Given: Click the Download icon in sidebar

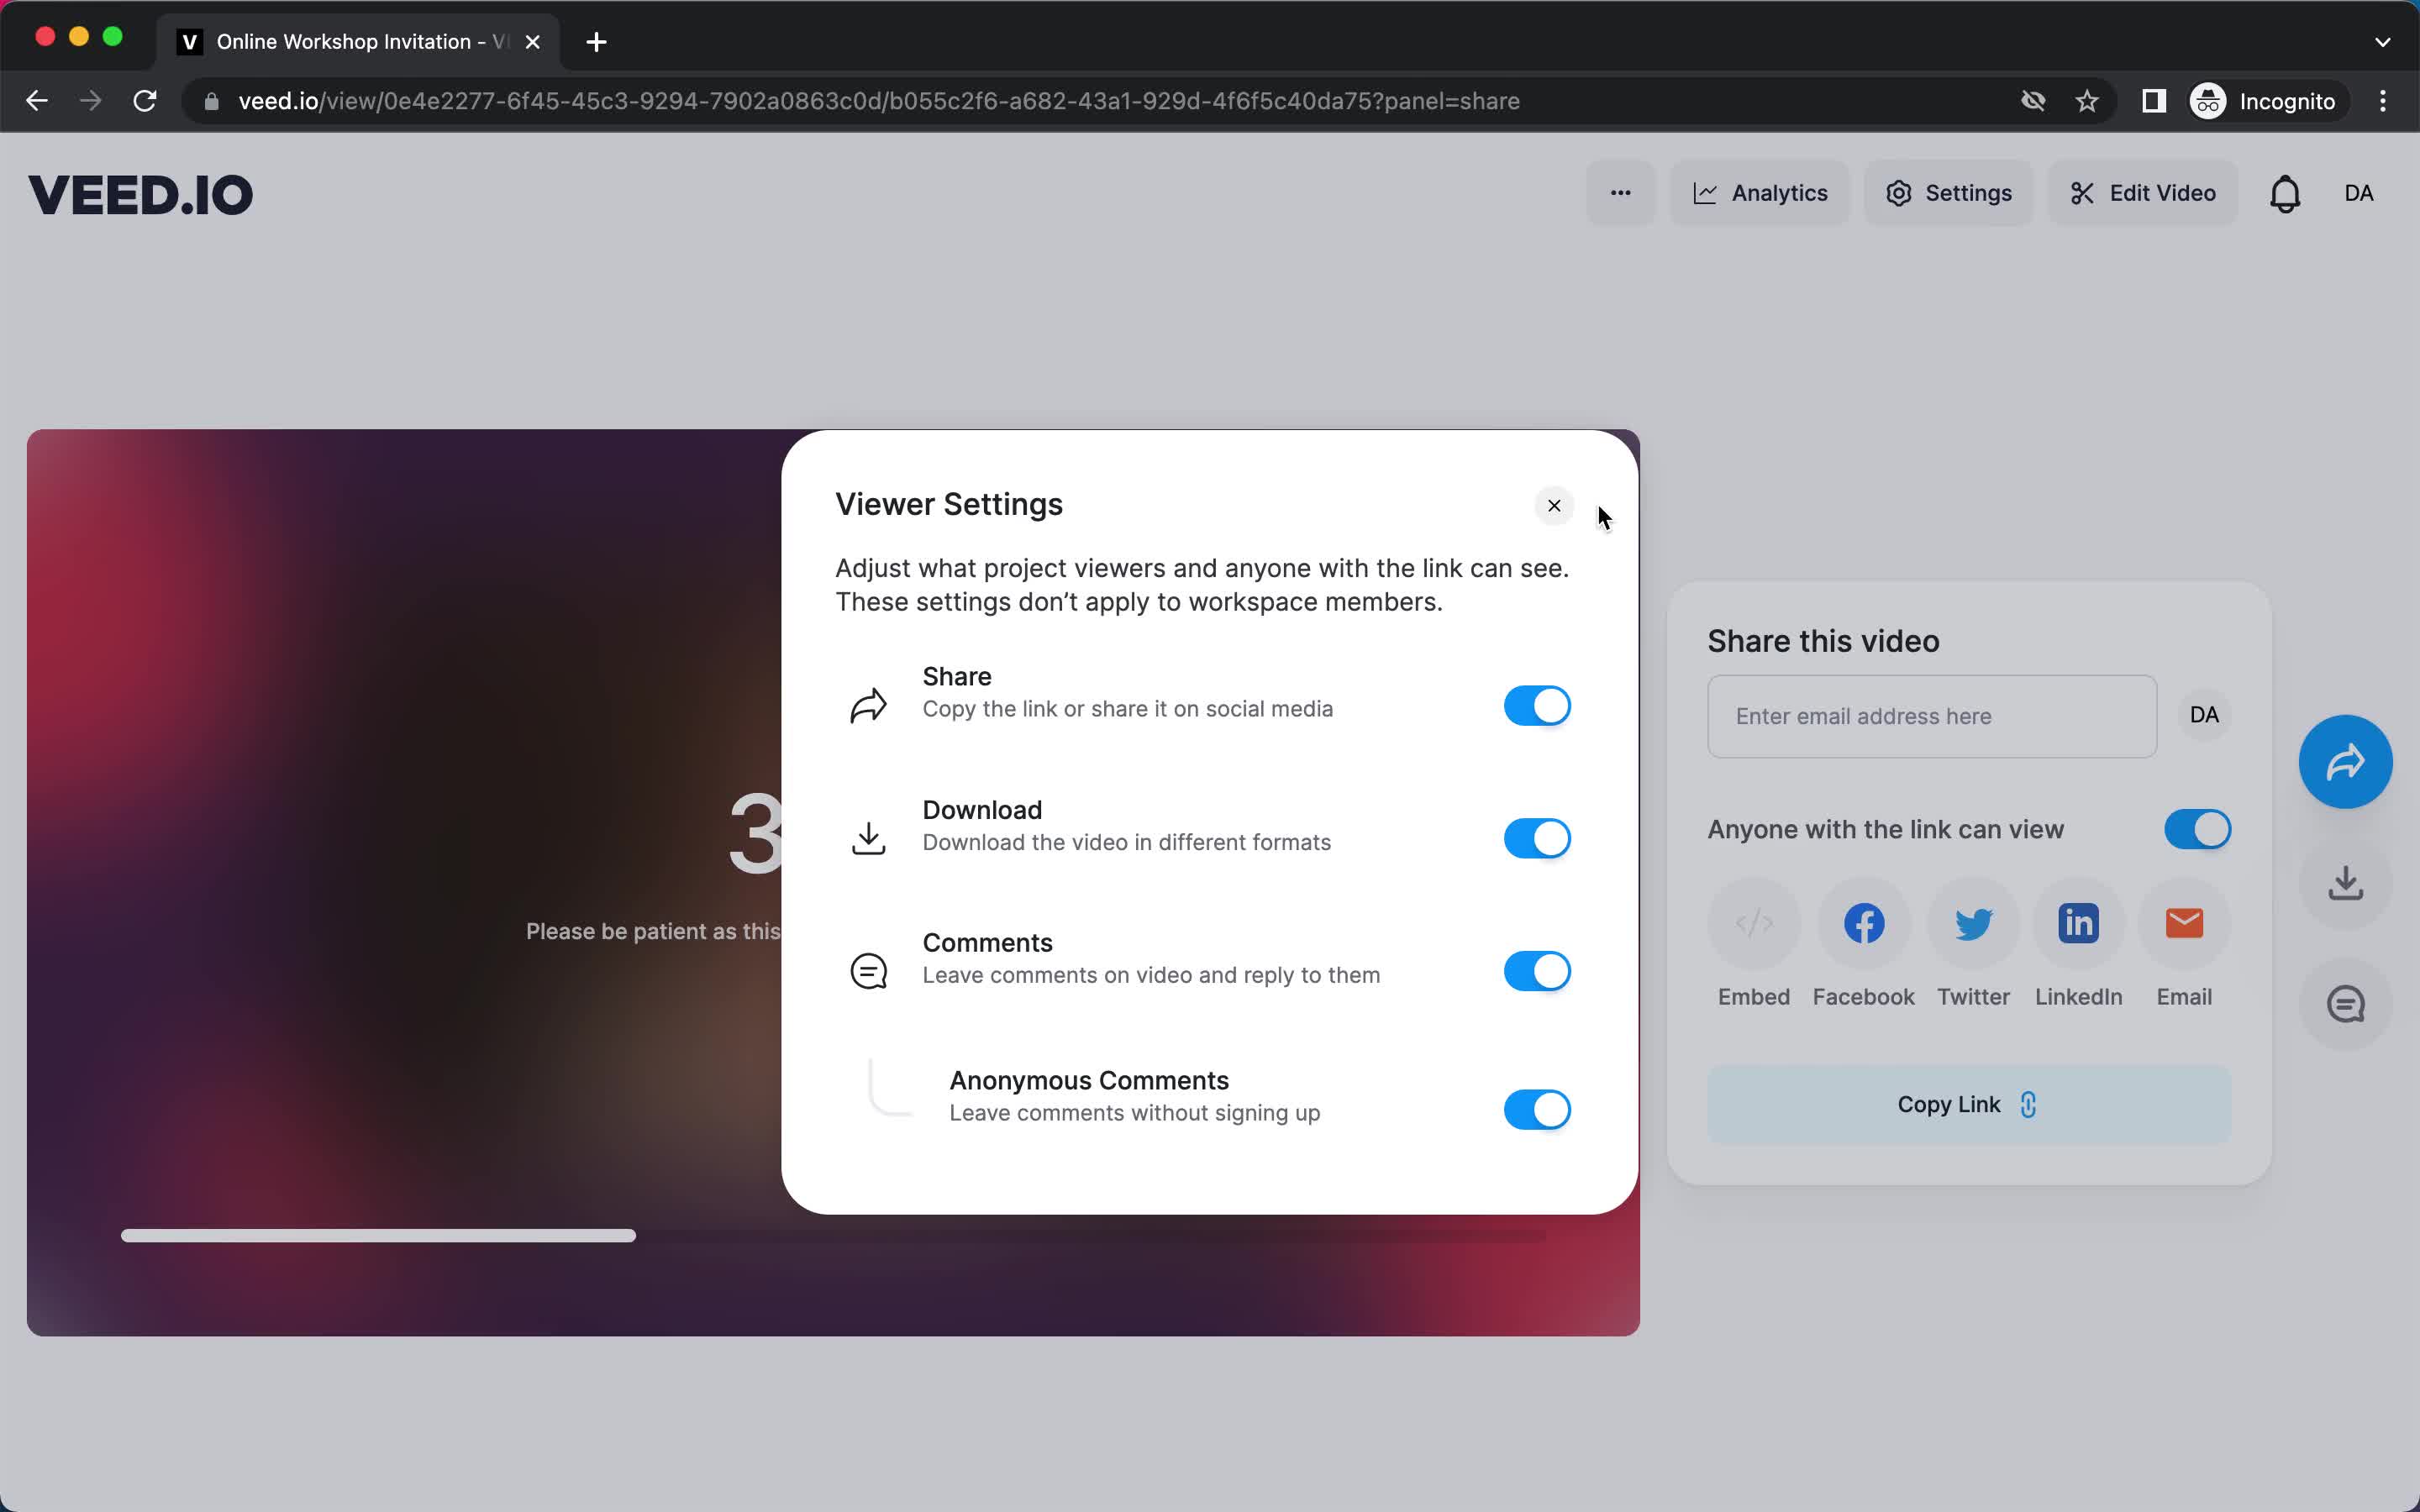Looking at the screenshot, I should (2345, 881).
